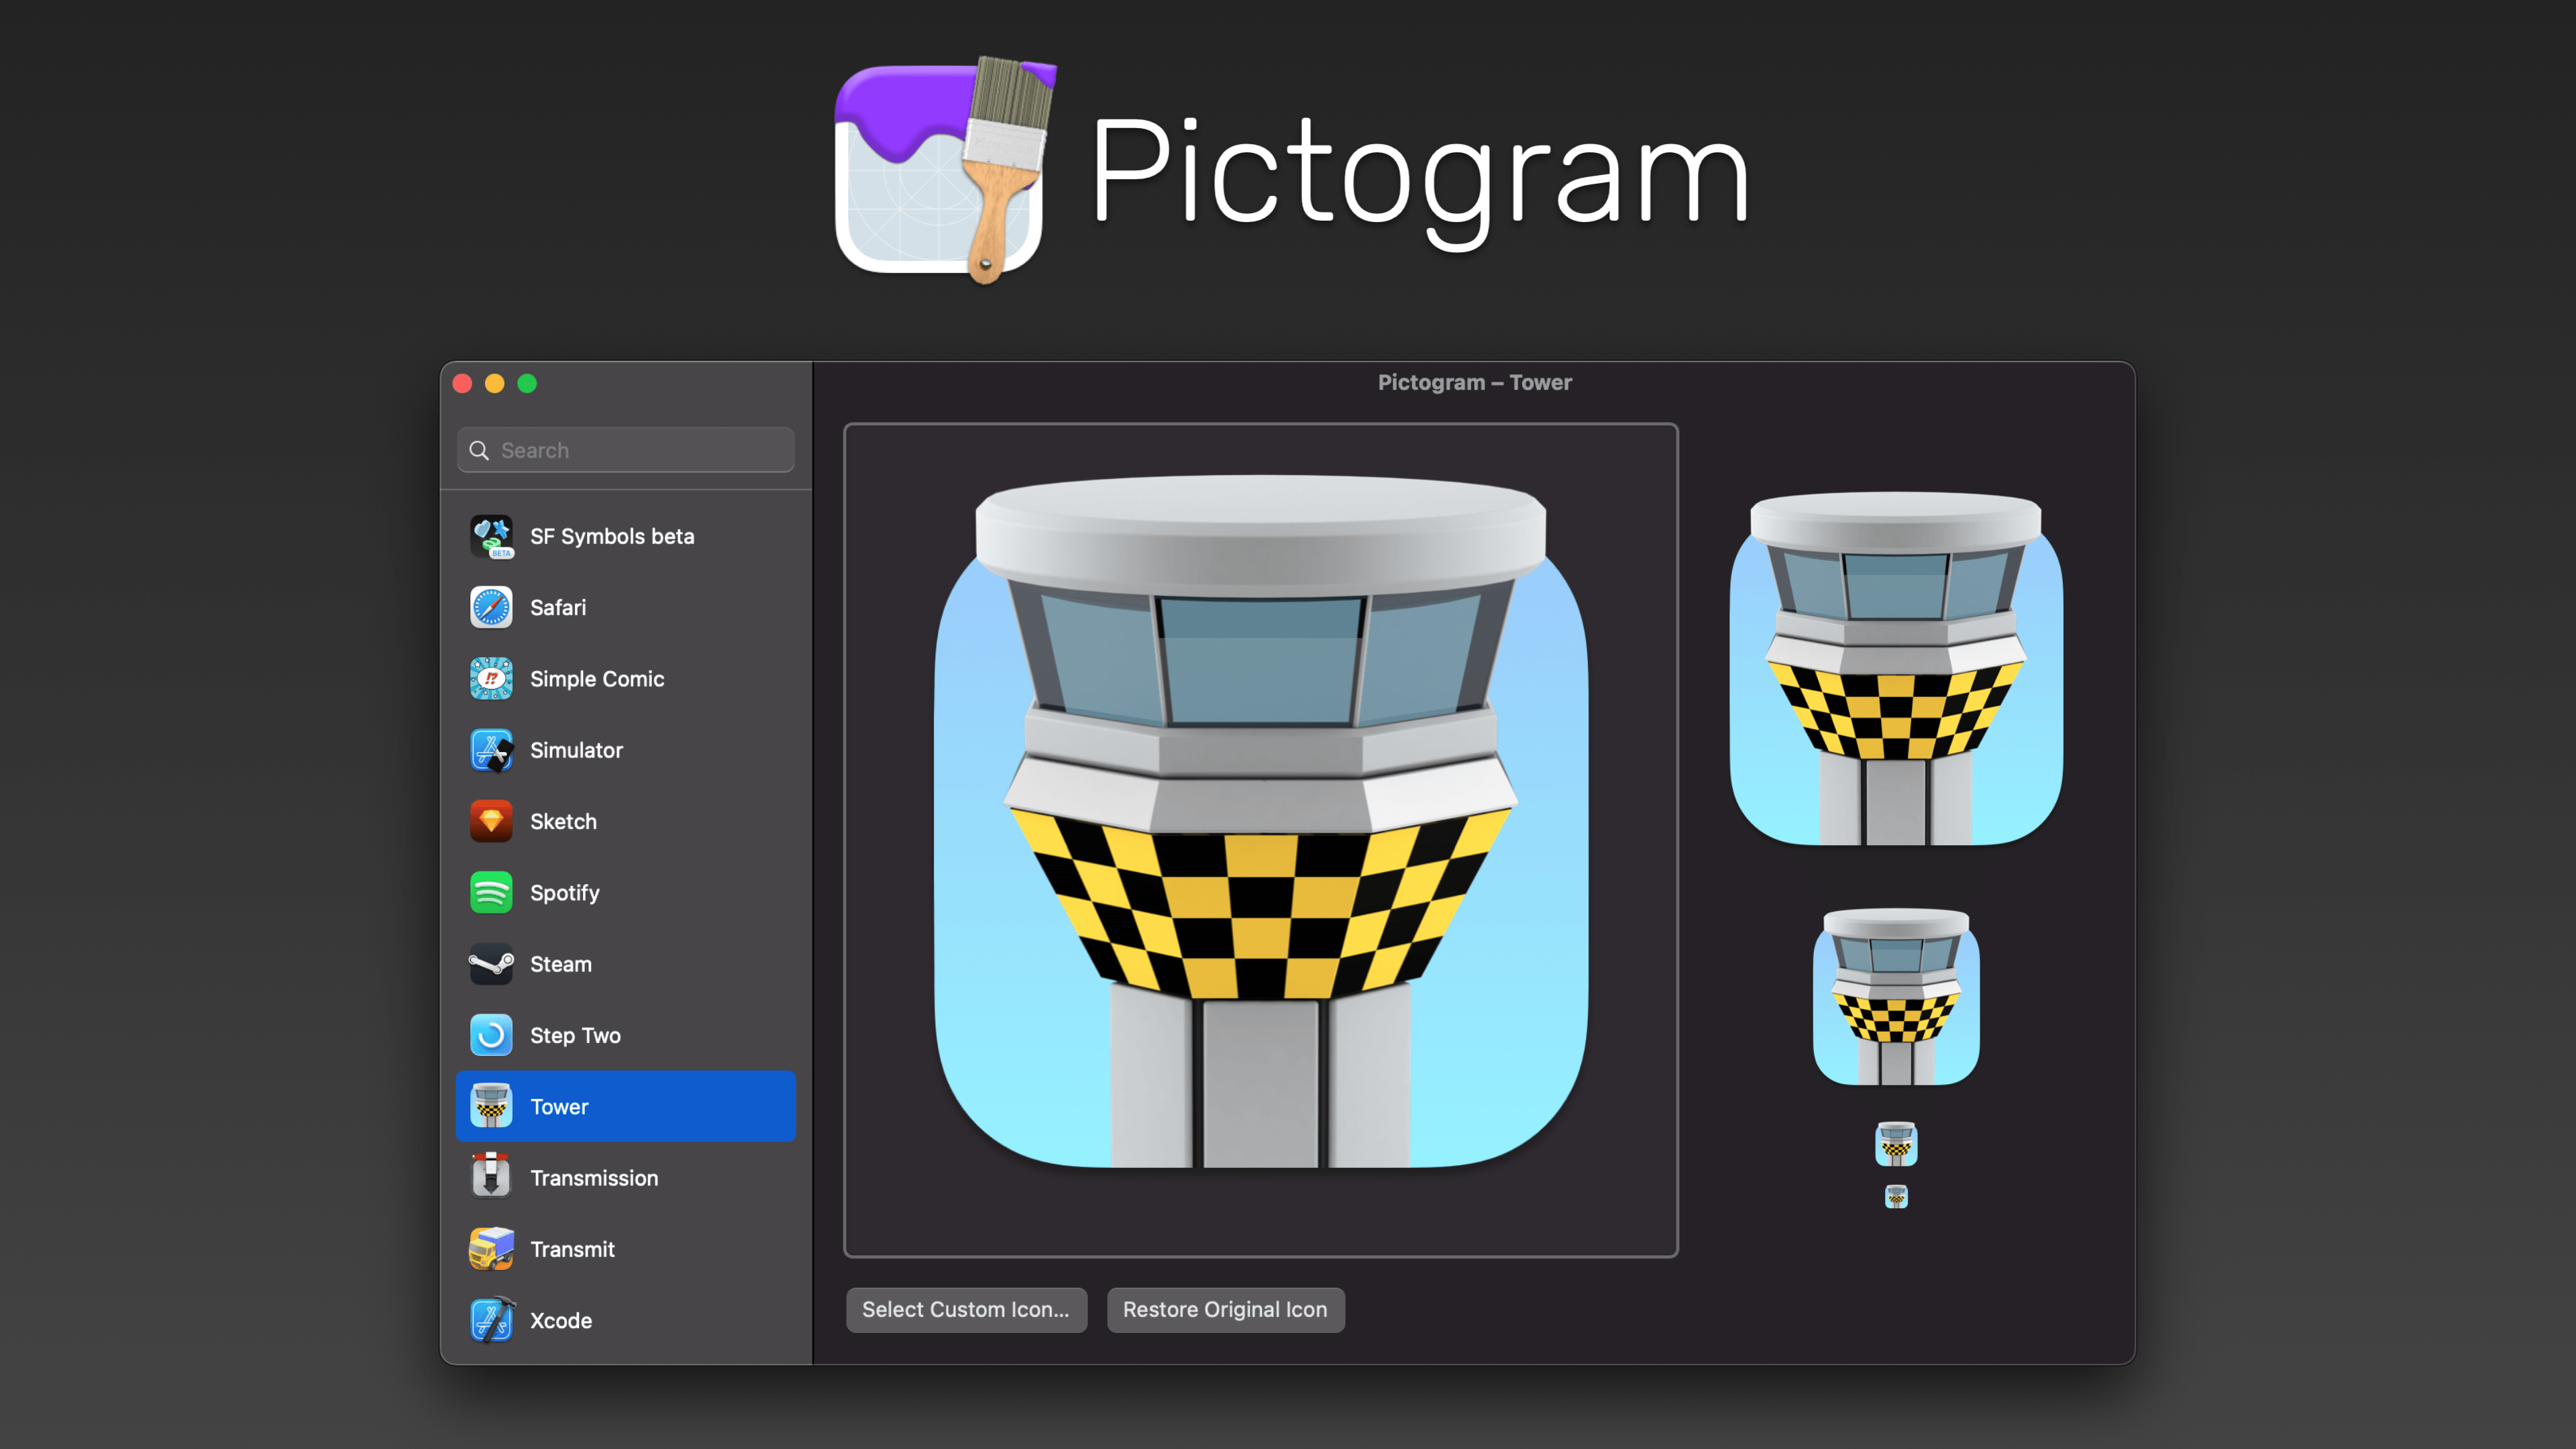This screenshot has height=1449, width=2576.
Task: Pick the "Xcode" label in the app list
Action: pos(561,1321)
